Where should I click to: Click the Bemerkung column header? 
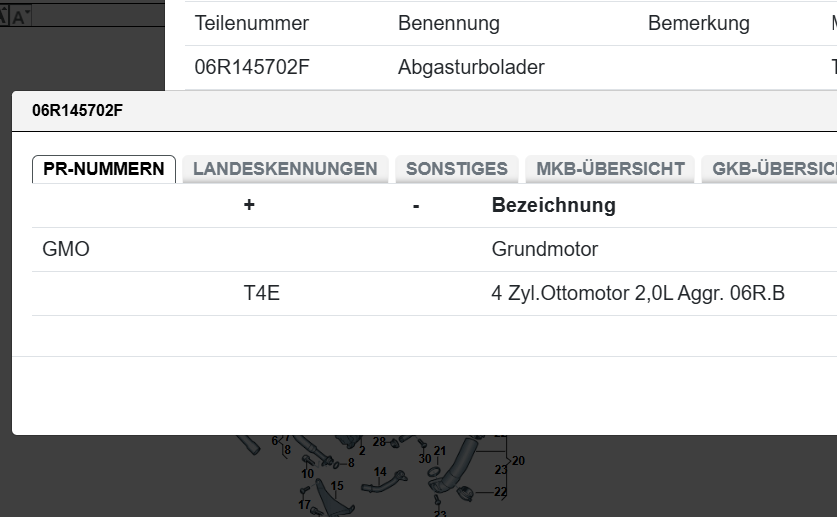[x=698, y=23]
